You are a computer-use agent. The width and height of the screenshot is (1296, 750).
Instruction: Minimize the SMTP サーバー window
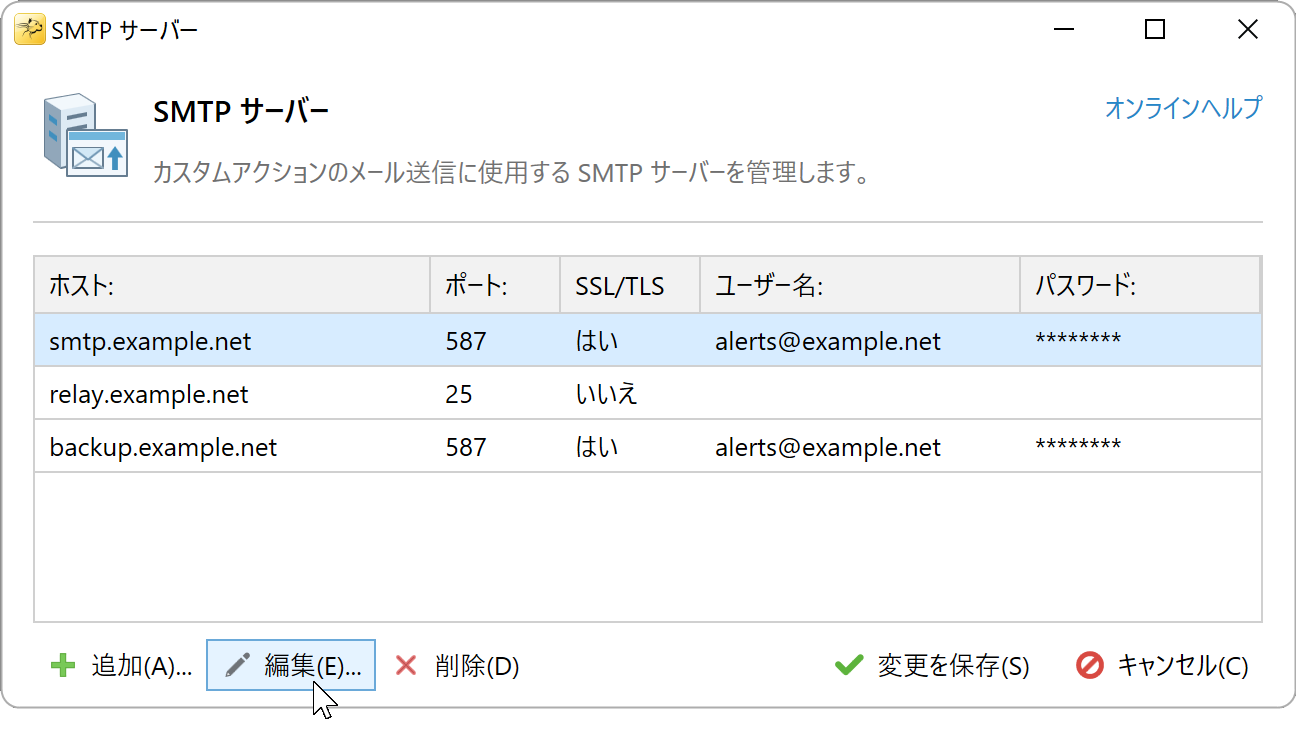click(x=1063, y=30)
